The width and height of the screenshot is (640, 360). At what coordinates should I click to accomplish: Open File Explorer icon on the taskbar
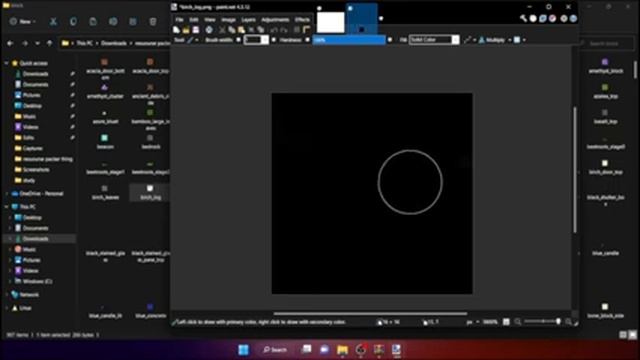click(x=342, y=350)
